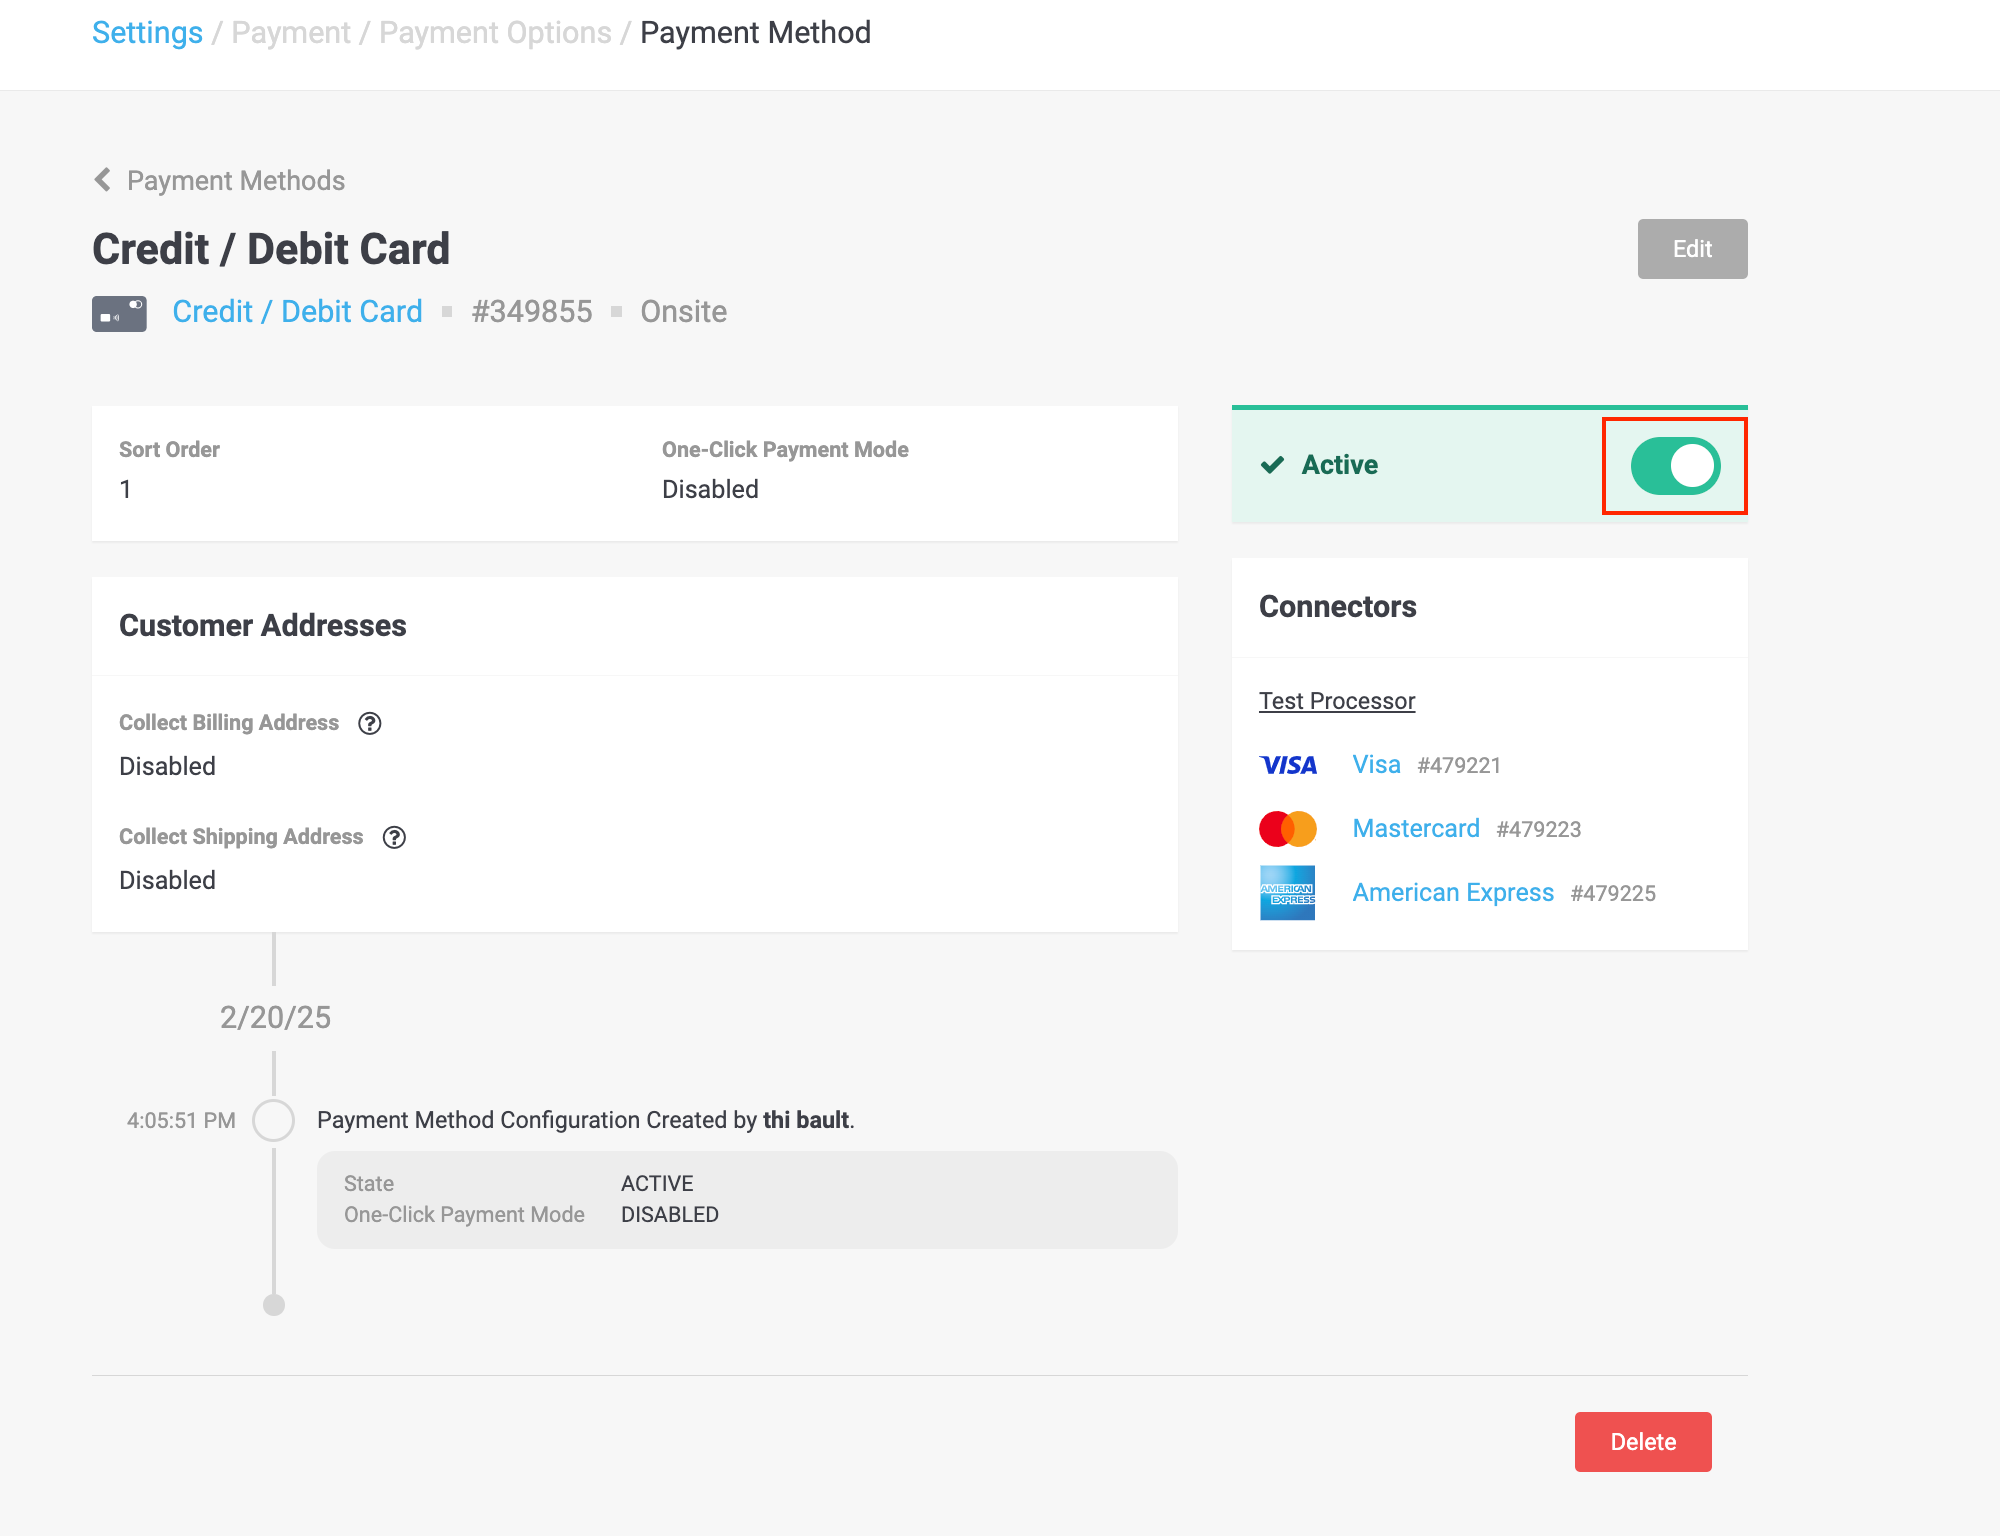Image resolution: width=2000 pixels, height=1536 pixels.
Task: Open the Test Processor link
Action: click(1337, 701)
